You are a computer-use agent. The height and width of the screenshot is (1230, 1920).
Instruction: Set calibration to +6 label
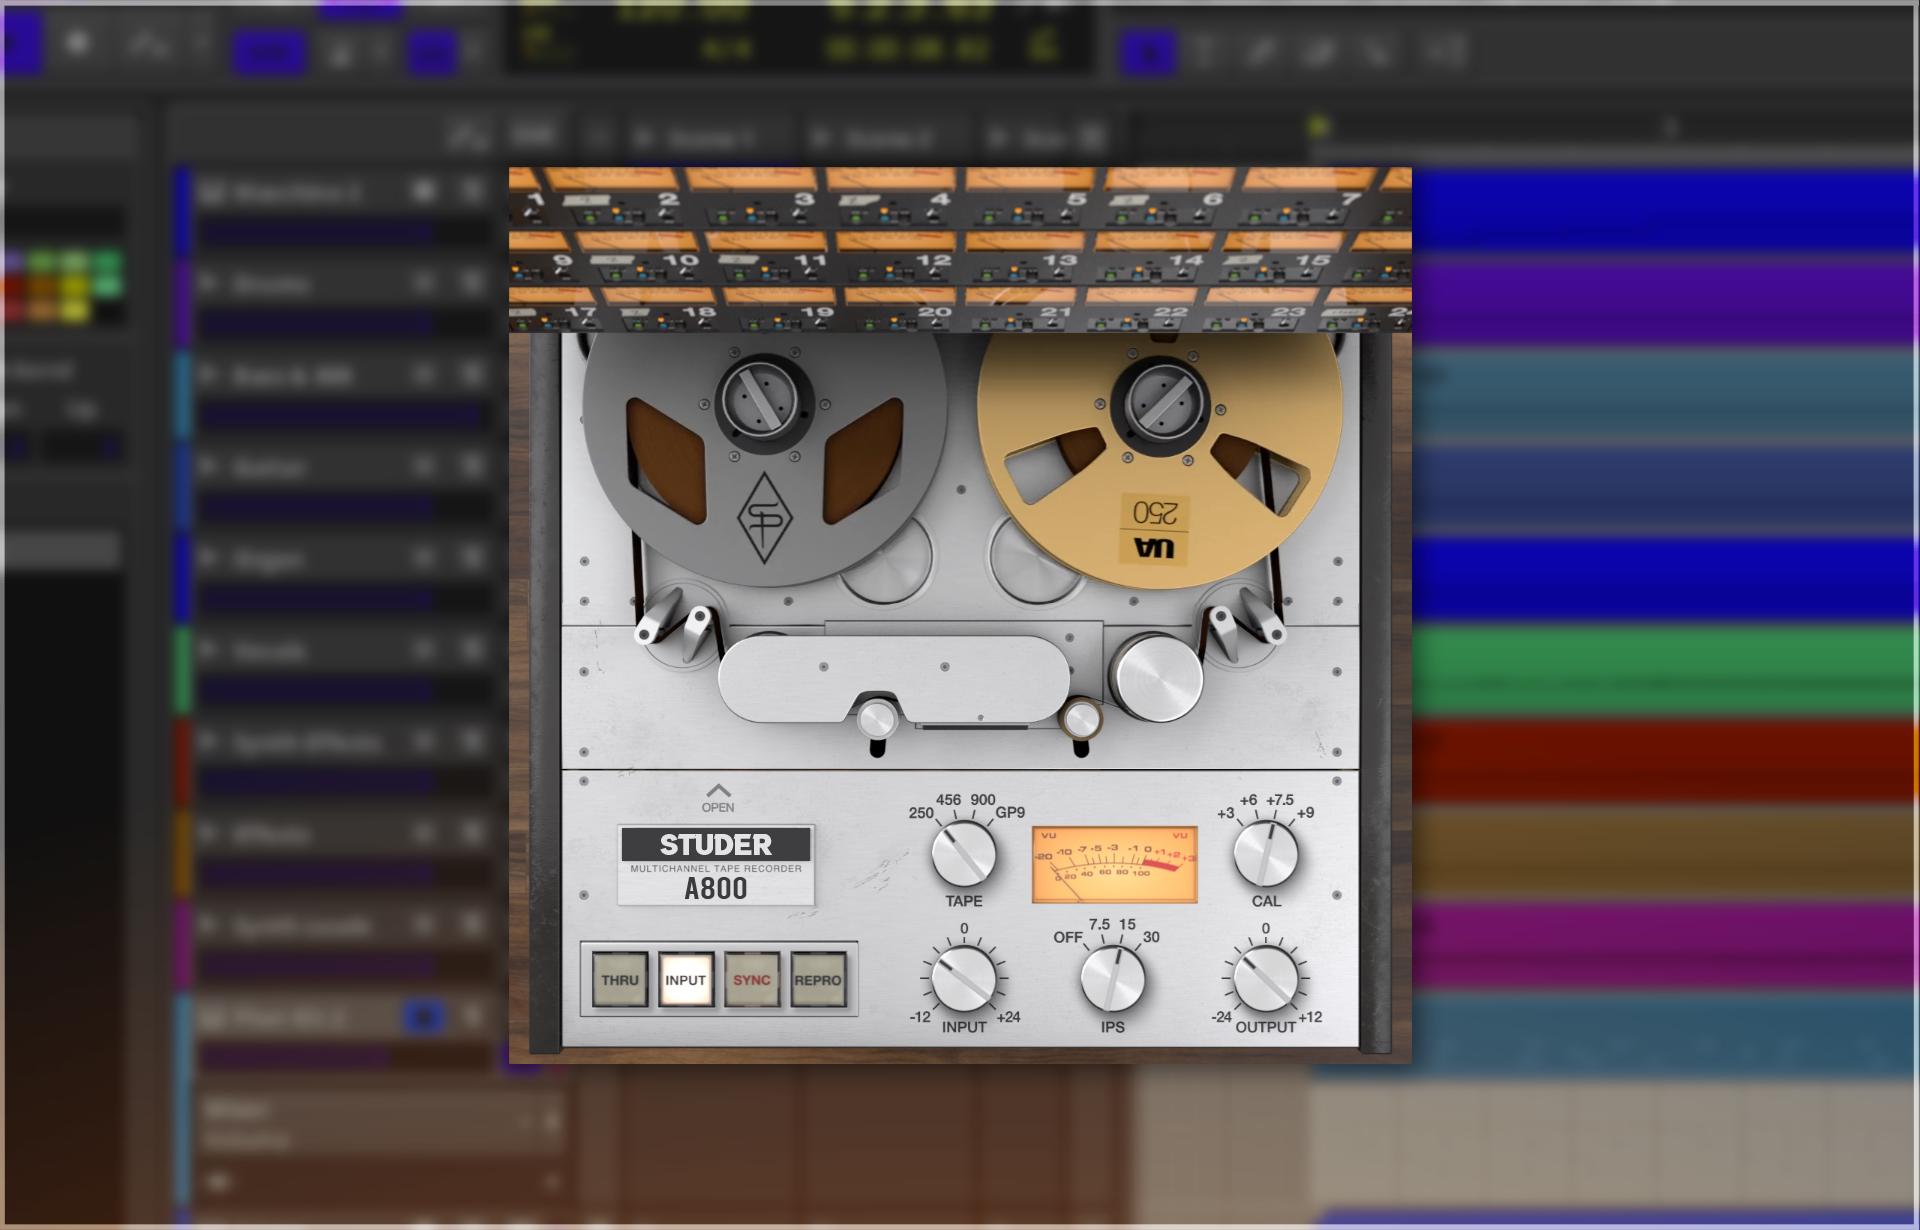click(1248, 800)
